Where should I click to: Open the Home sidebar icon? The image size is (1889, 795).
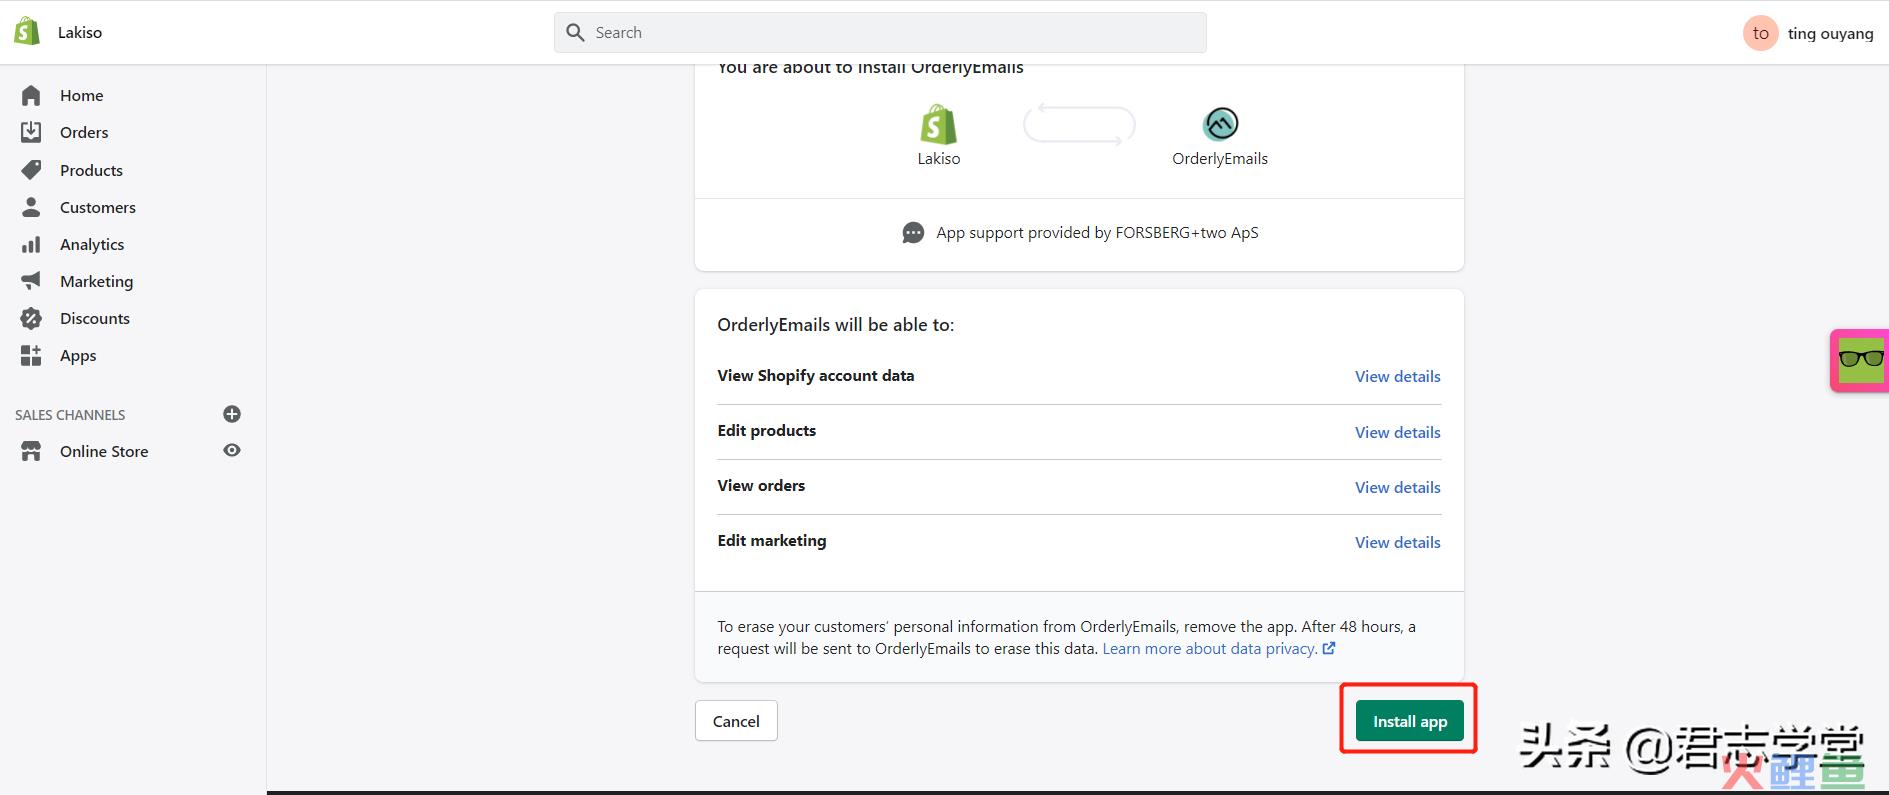coord(31,95)
